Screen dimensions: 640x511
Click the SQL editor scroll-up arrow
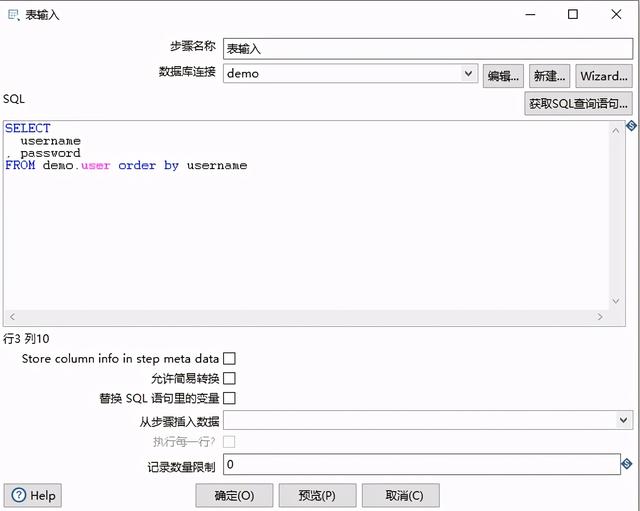(x=616, y=131)
